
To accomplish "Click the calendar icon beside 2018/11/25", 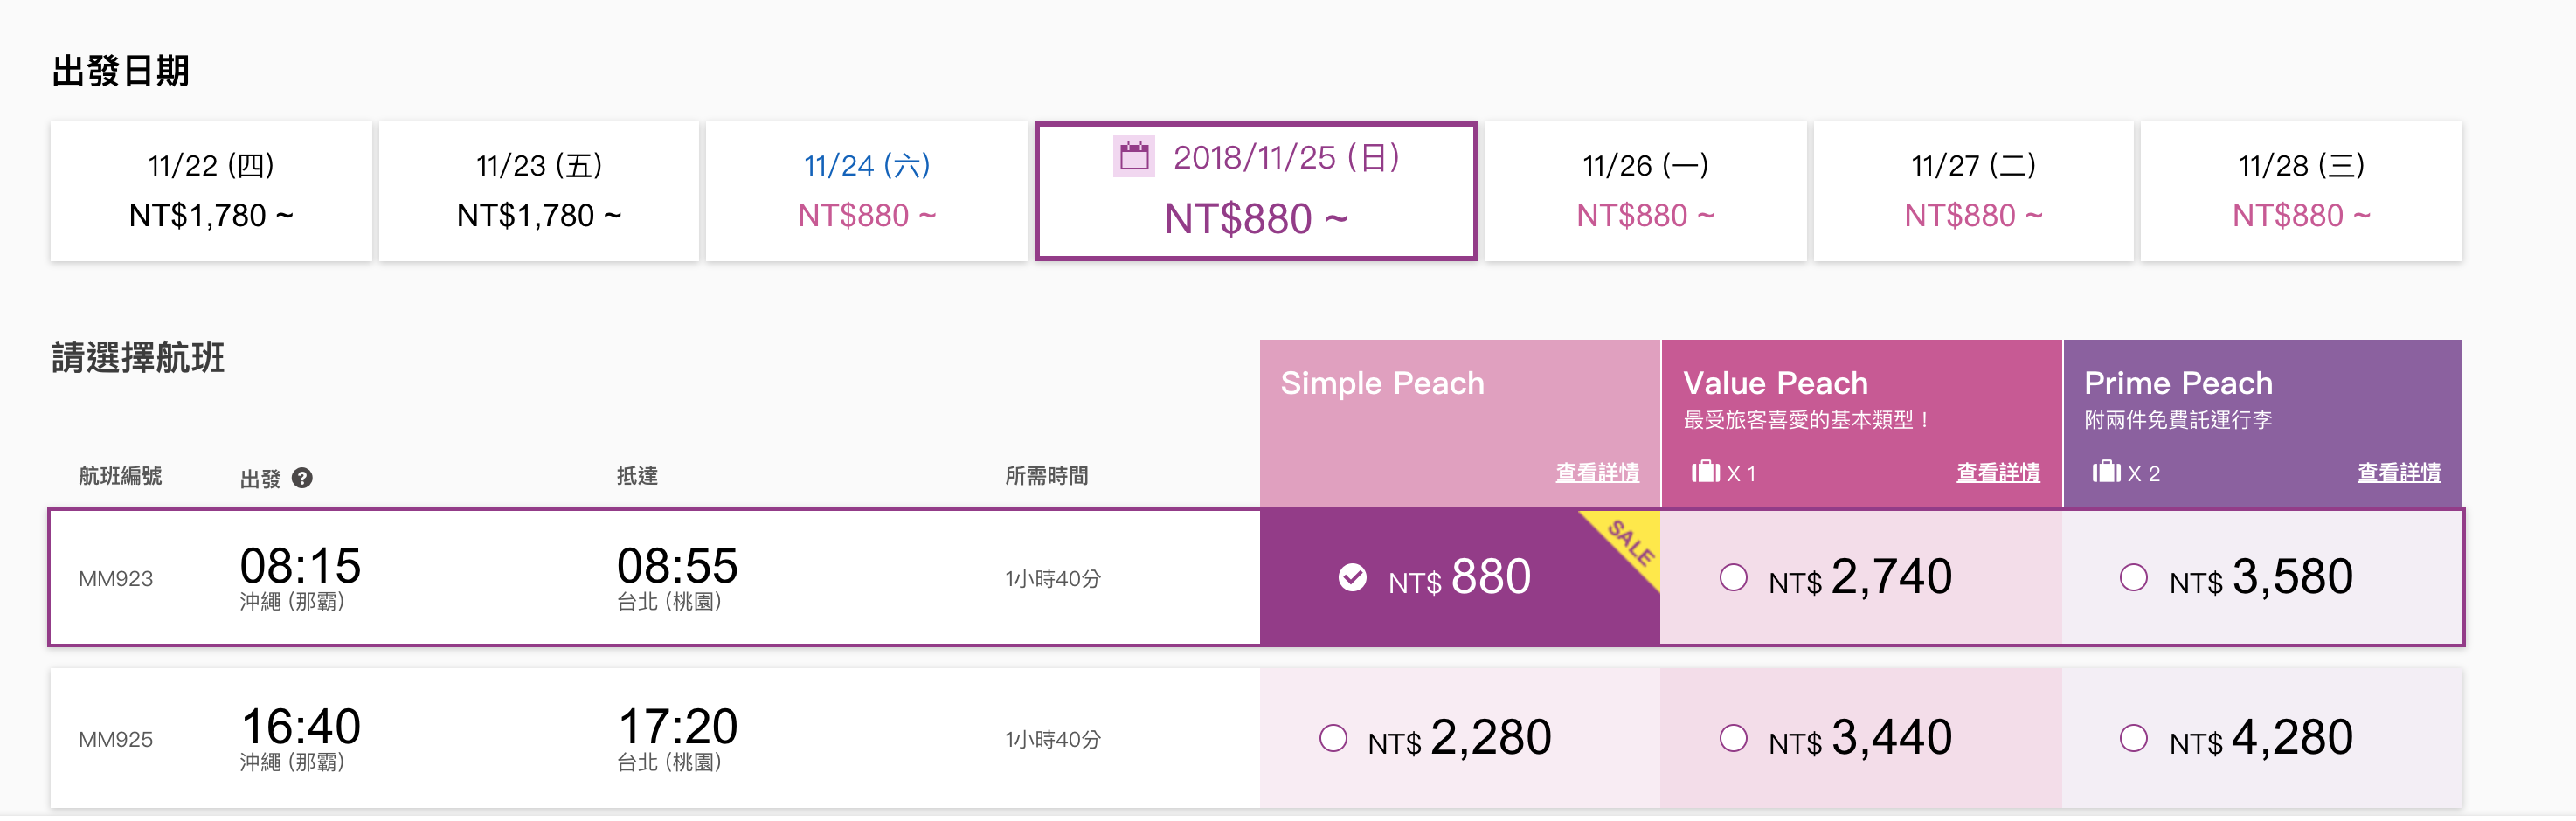I will 1134,157.
